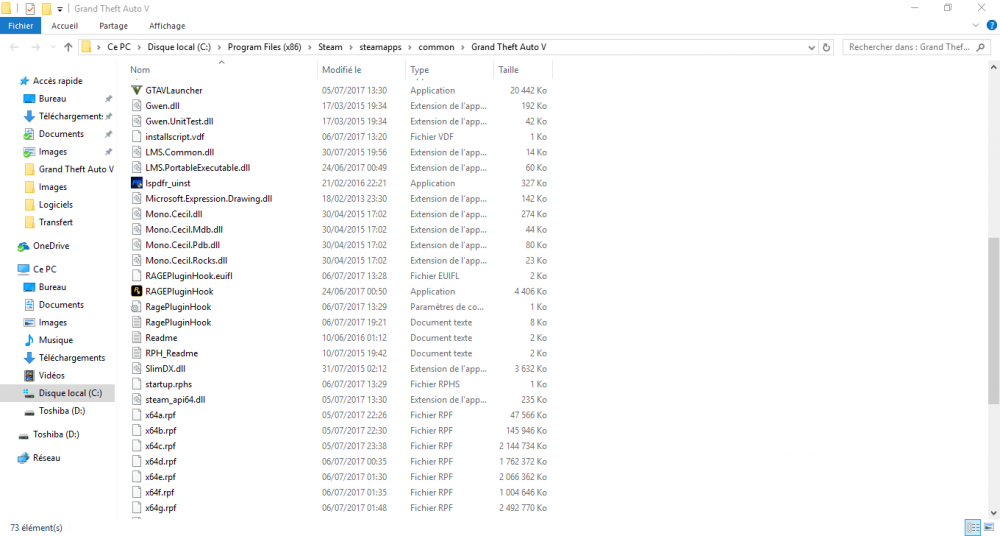The image size is (1000, 536).
Task: Switch to the Partage ribbon tab
Action: 114,26
